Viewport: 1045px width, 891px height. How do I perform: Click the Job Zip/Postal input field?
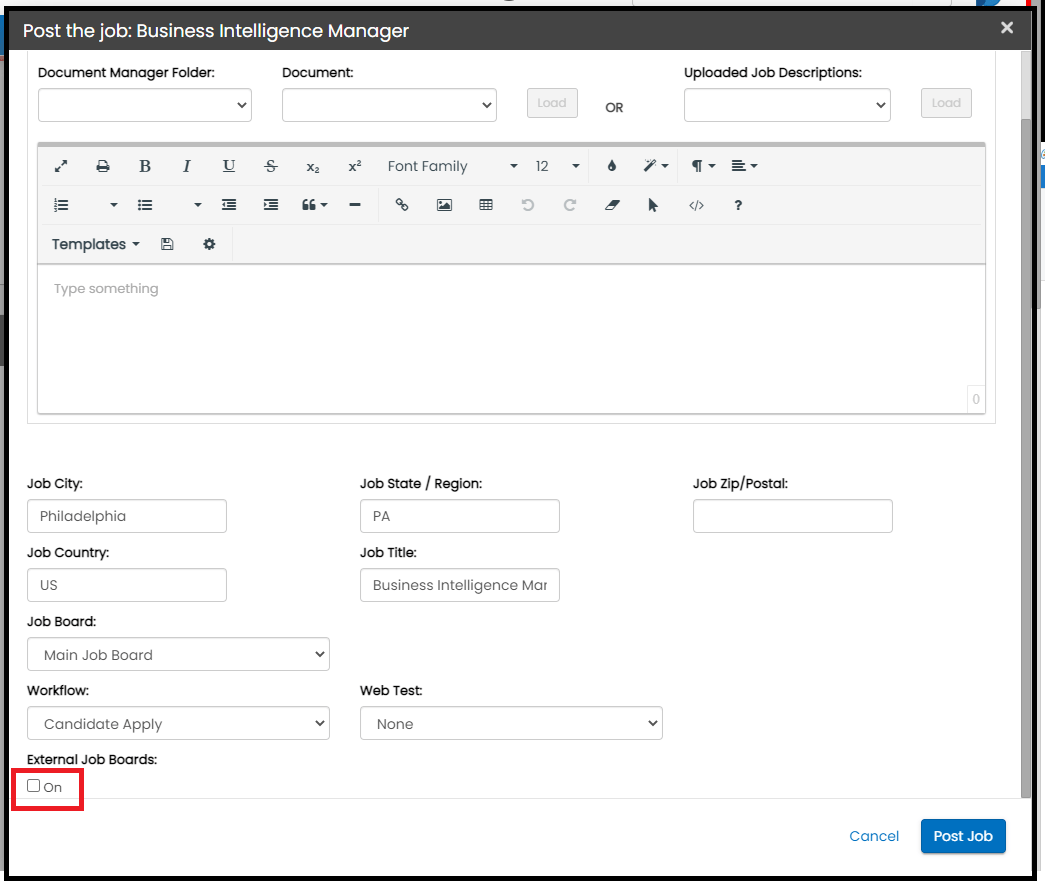[x=792, y=516]
